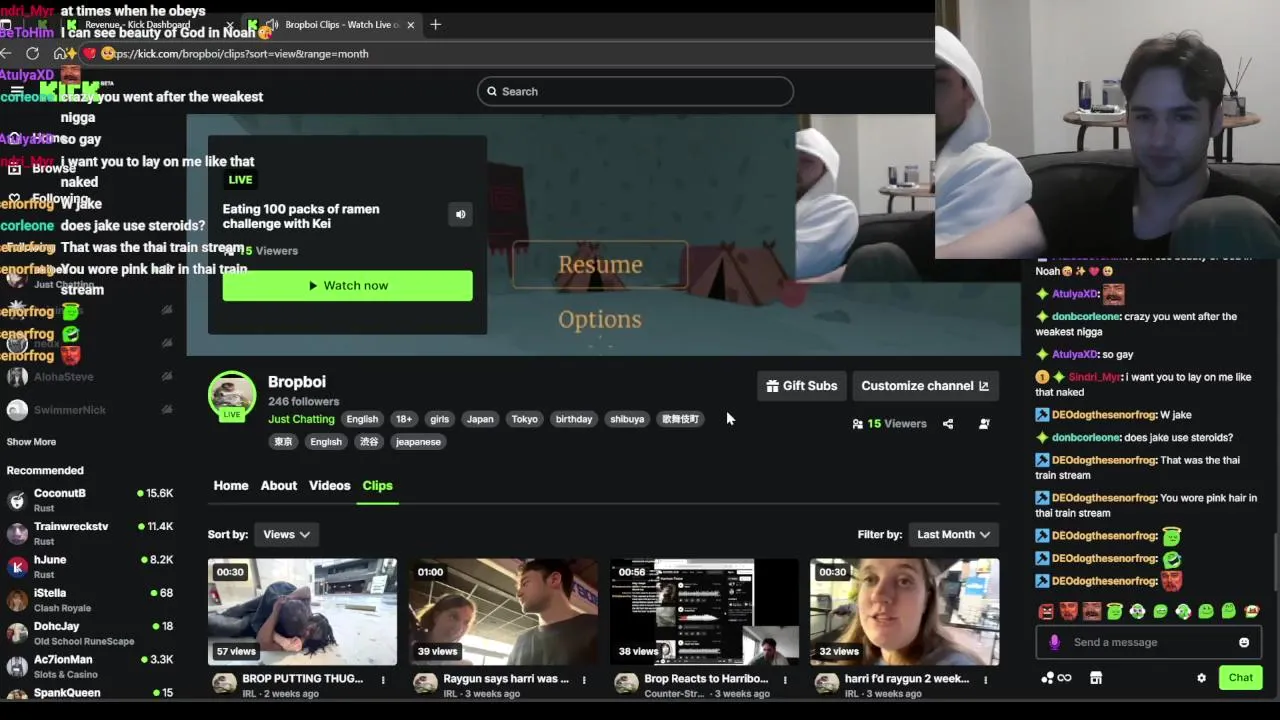1280x720 pixels.
Task: Click Bropboi's profile avatar with LIVE badge
Action: [x=232, y=396]
